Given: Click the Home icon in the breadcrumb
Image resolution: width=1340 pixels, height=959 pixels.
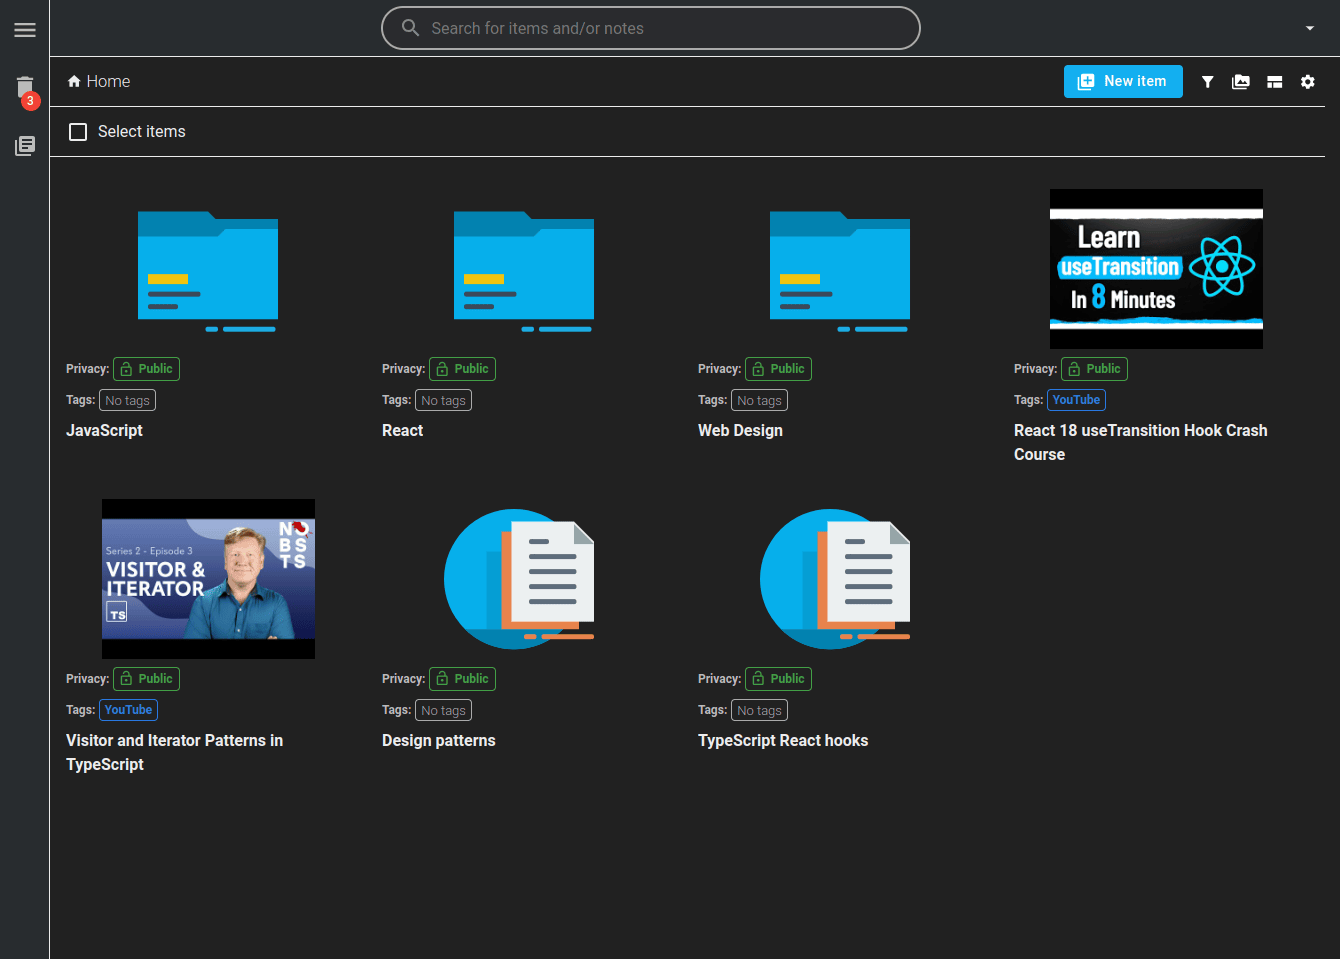Looking at the screenshot, I should tap(74, 82).
